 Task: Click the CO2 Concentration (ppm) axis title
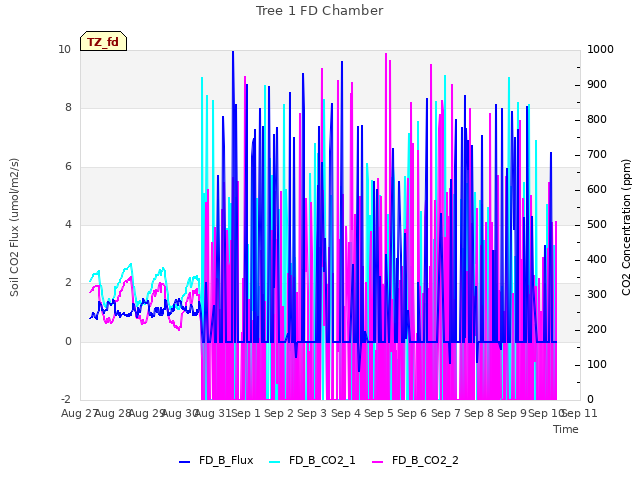click(x=626, y=227)
